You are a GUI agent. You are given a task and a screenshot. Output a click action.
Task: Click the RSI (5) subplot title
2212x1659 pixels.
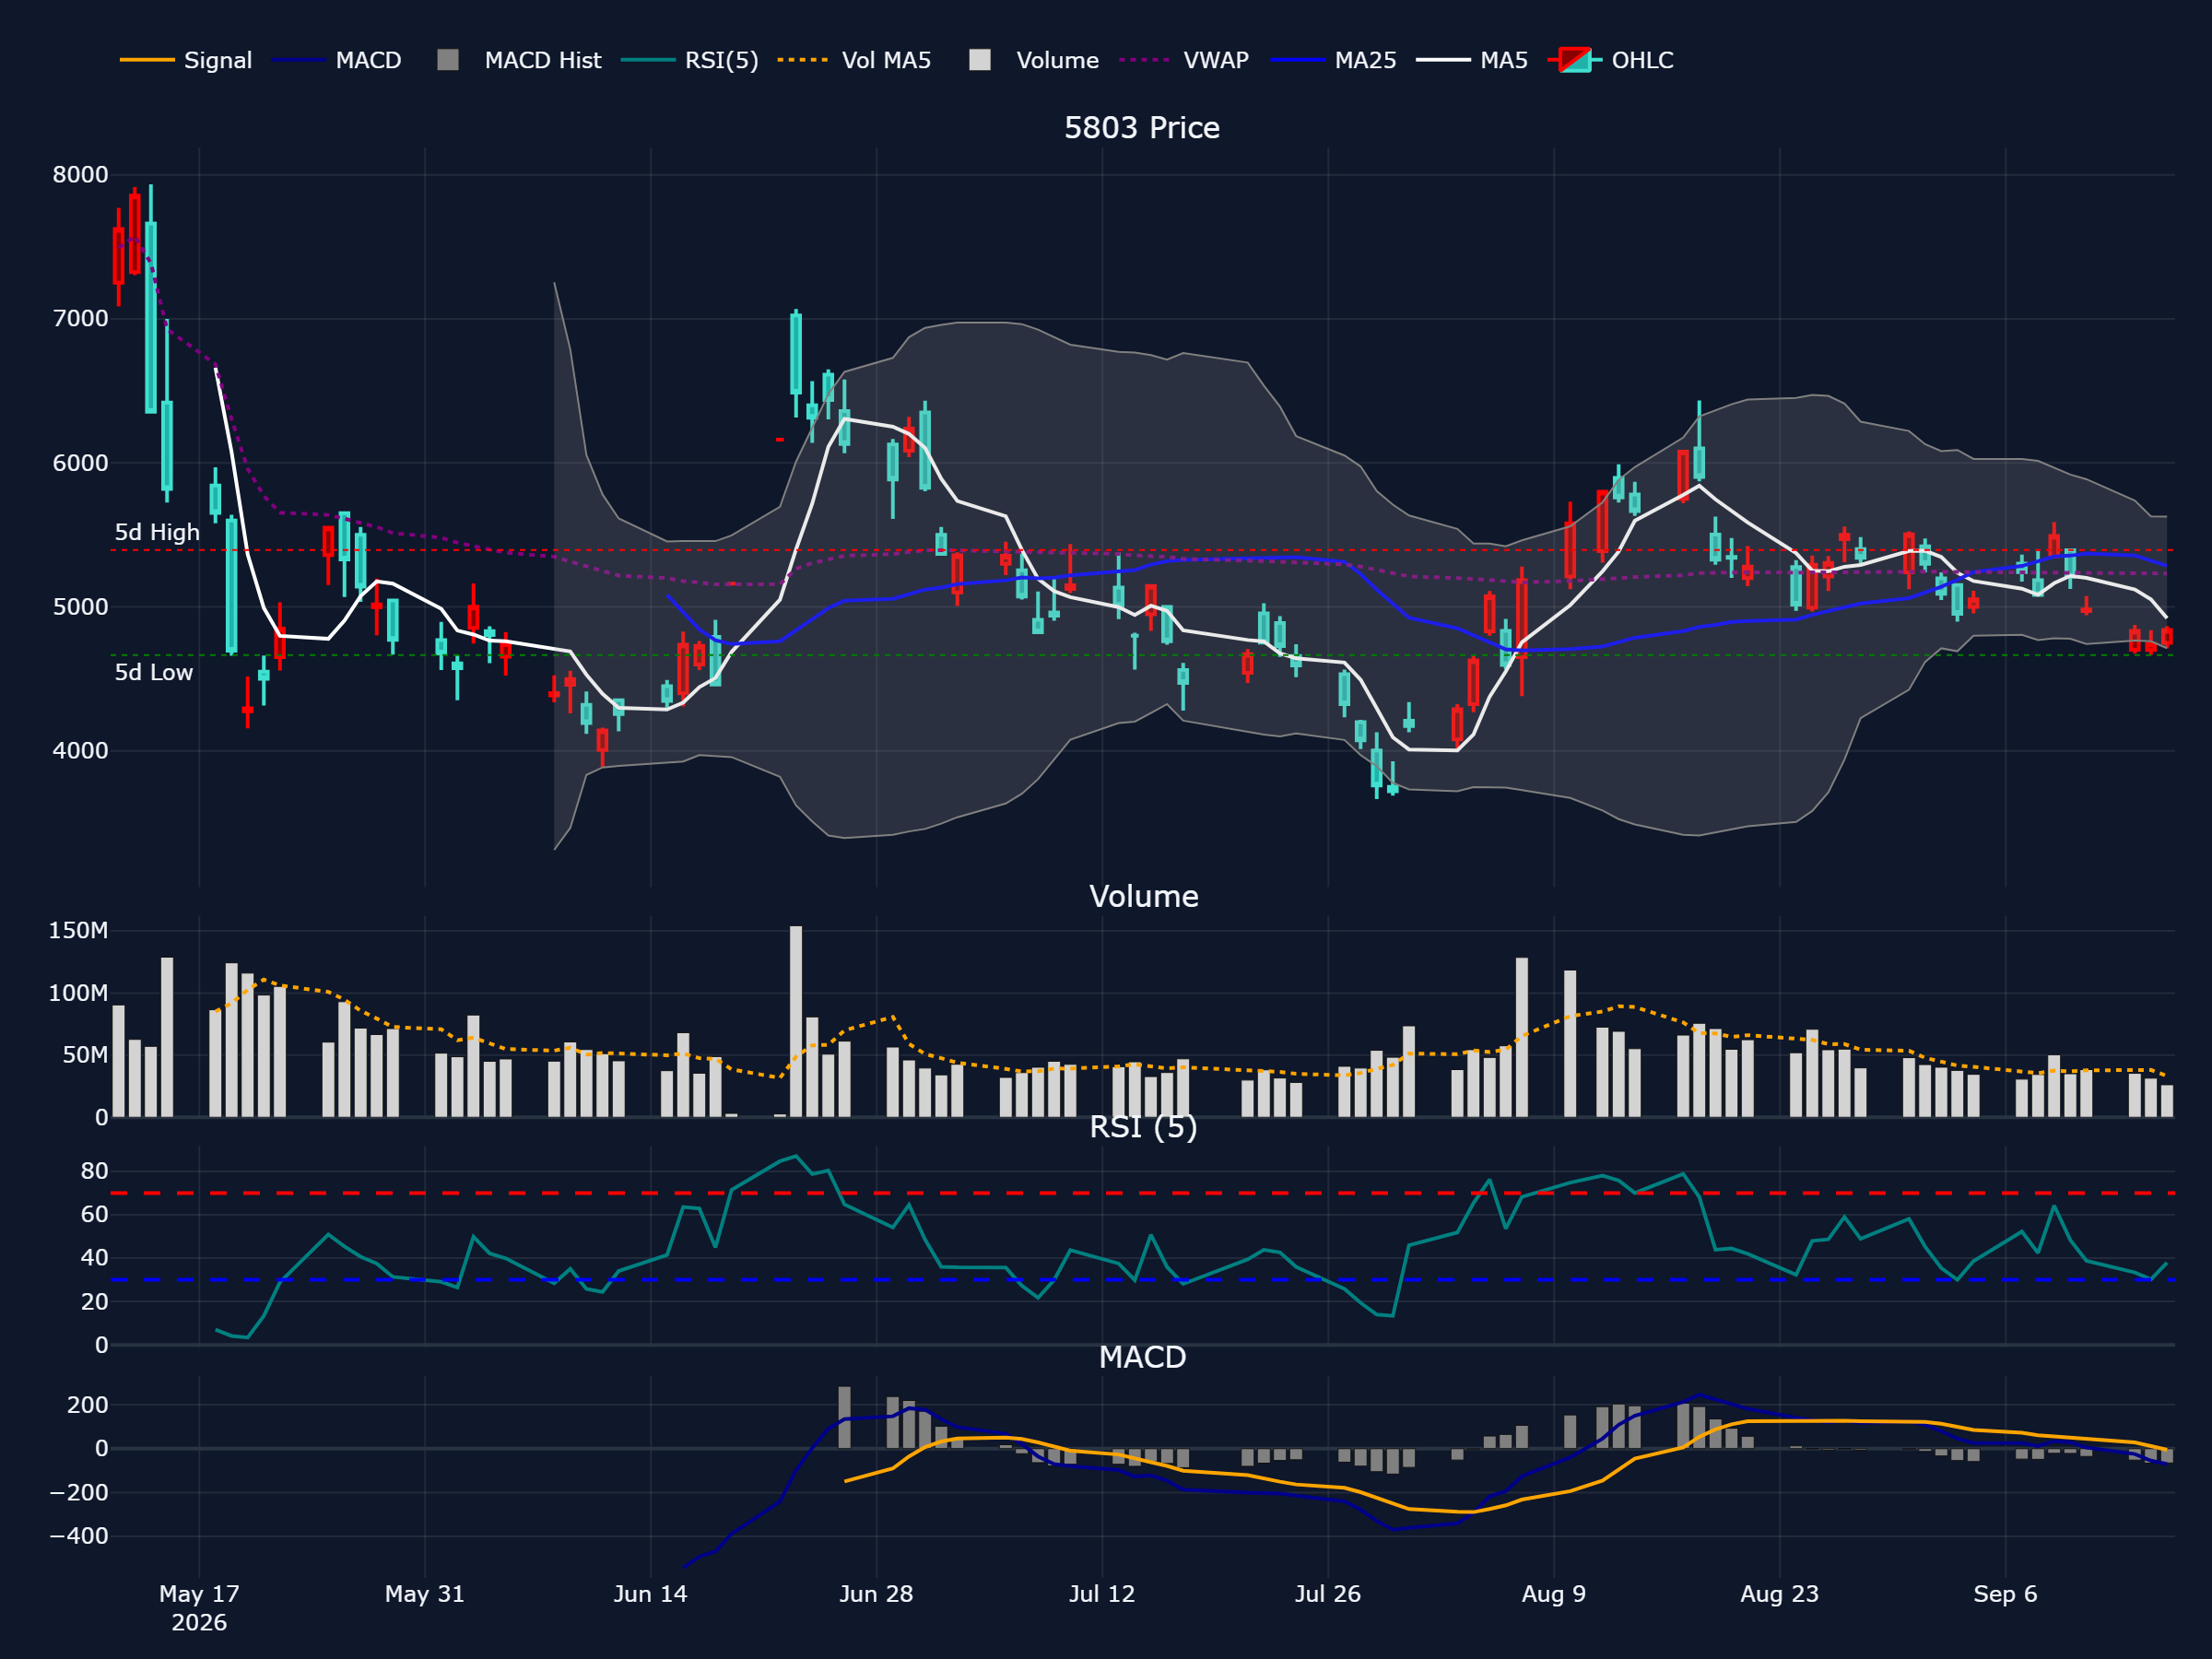click(x=1143, y=1127)
